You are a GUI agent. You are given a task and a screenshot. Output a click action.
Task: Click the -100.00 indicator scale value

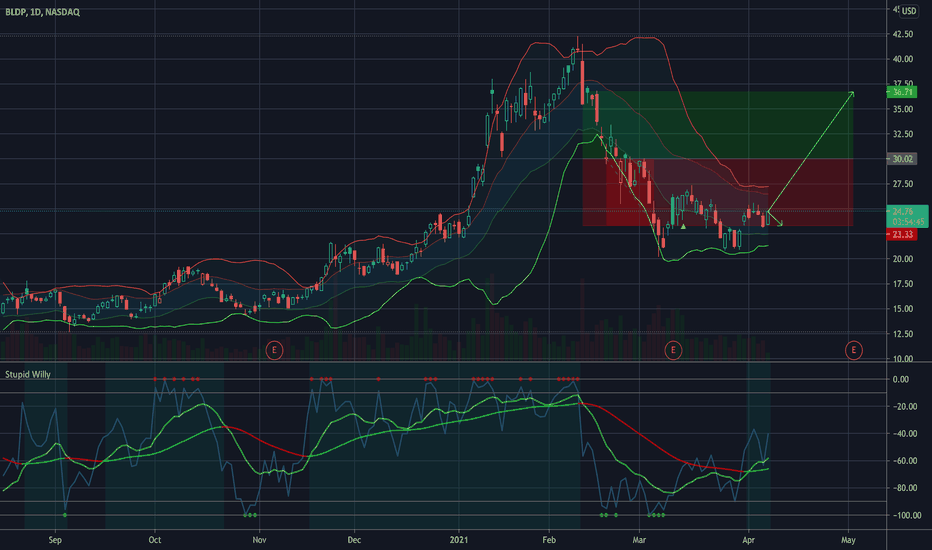coord(906,516)
